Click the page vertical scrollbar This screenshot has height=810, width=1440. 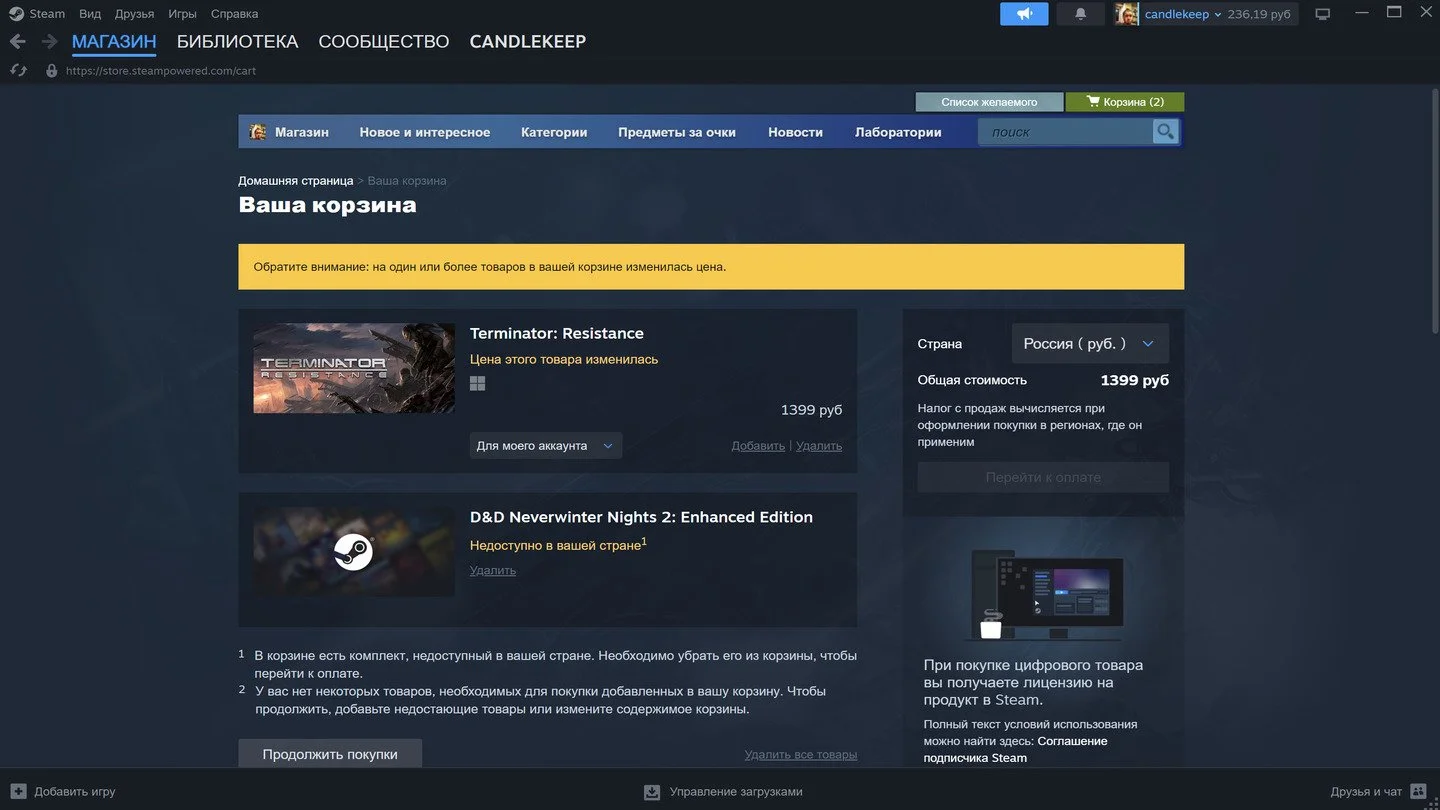[x=1435, y=210]
